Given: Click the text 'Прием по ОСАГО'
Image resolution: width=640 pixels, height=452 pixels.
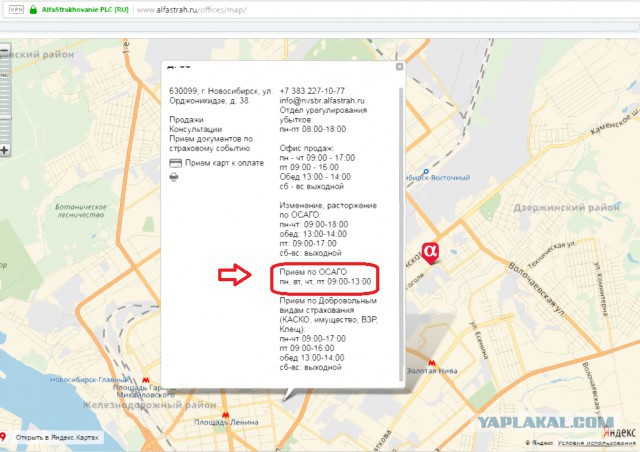Looking at the screenshot, I should (x=313, y=272).
